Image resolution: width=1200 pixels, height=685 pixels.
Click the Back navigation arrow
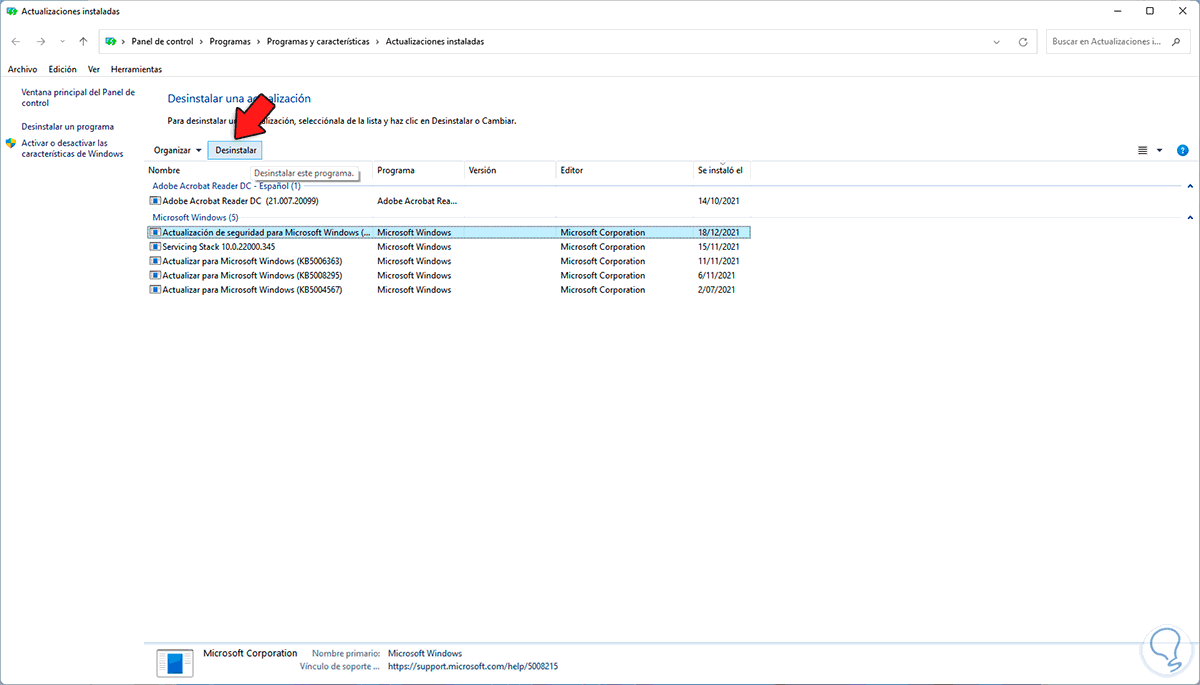coord(16,42)
